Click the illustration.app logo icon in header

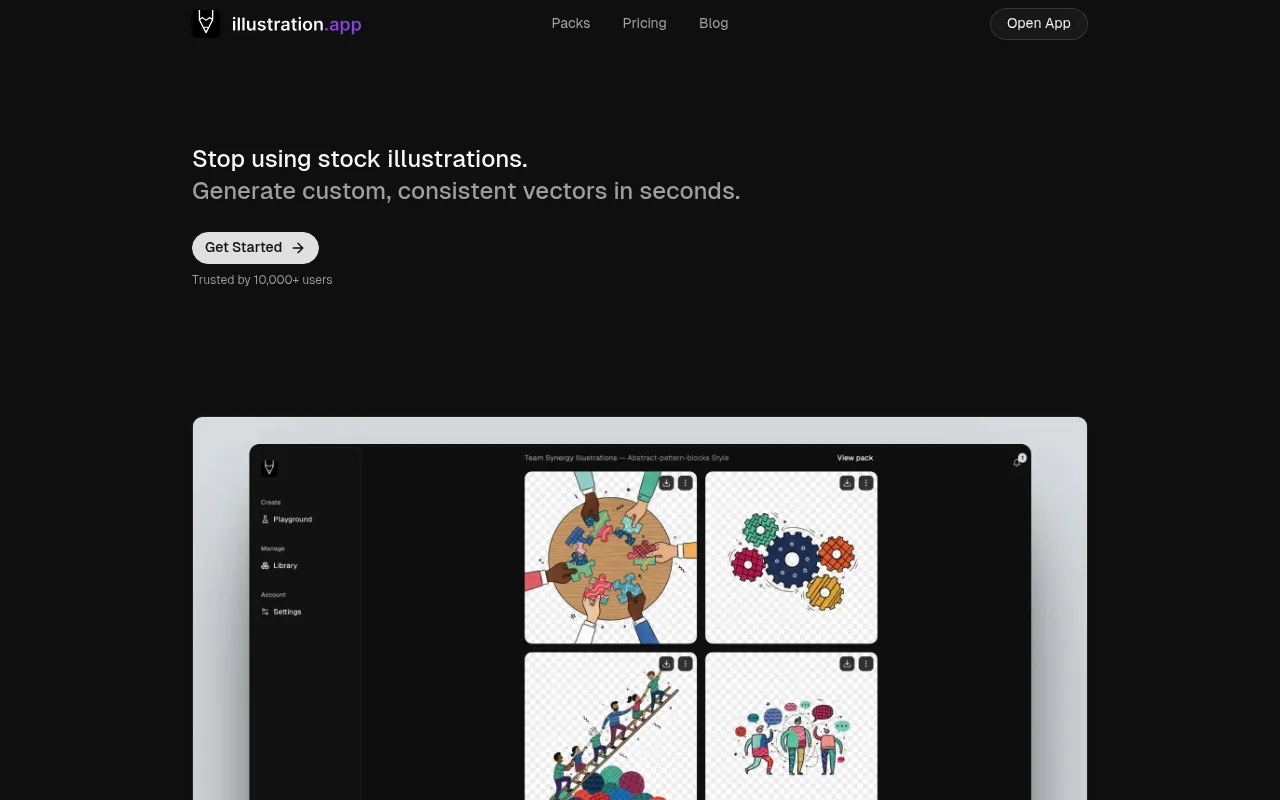point(206,23)
